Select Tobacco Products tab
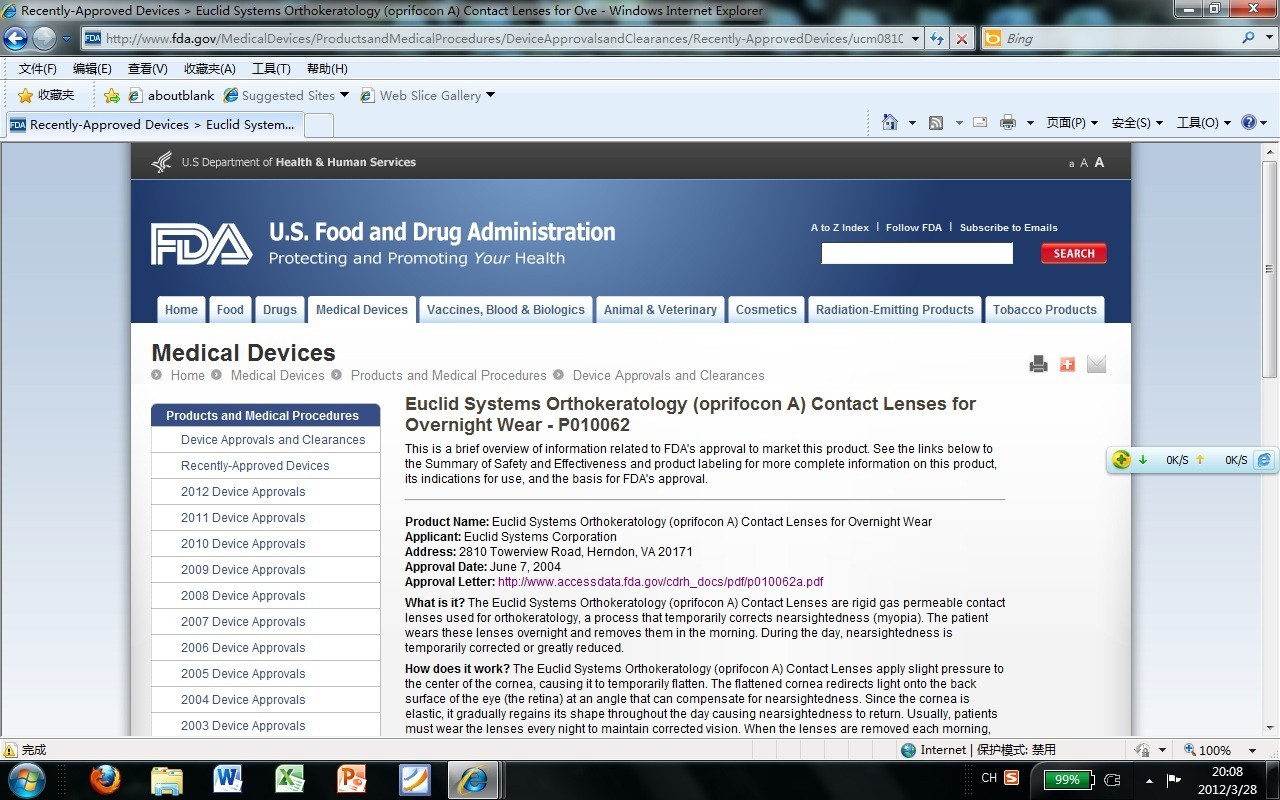Screen dimensions: 1280x800 click(1044, 309)
